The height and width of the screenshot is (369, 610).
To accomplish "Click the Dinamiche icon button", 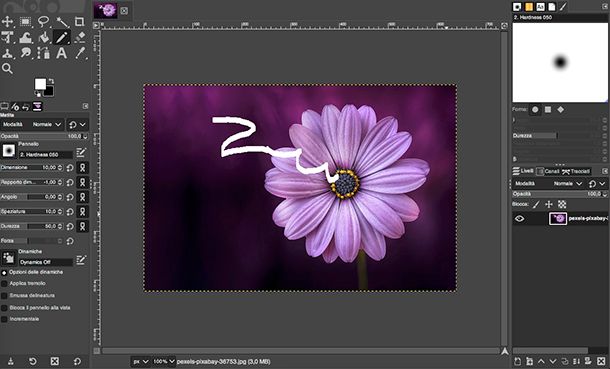I will coord(9,258).
